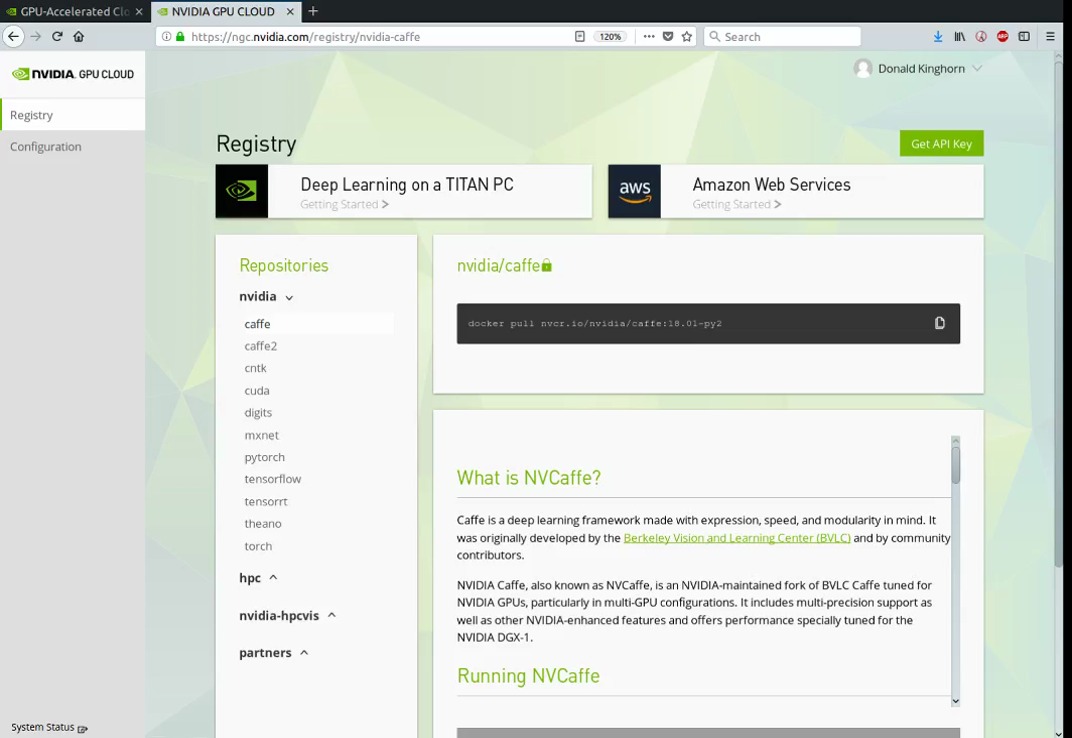Image resolution: width=1072 pixels, height=738 pixels.
Task: Go to the browser home page
Action: (x=79, y=36)
